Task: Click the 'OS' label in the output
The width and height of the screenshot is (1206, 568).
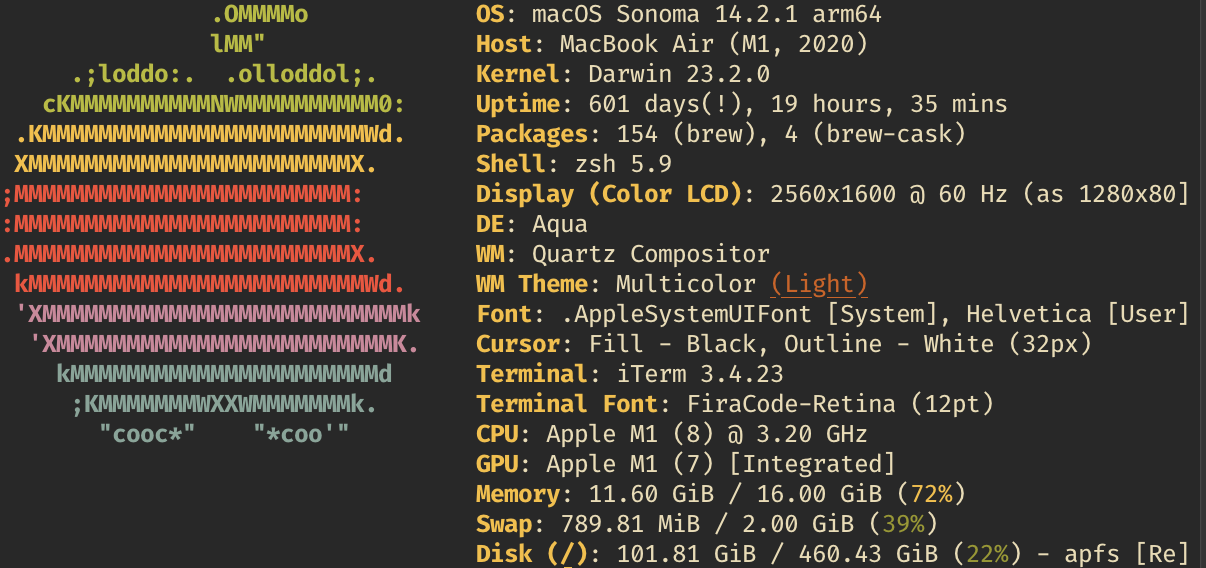Action: click(x=490, y=15)
